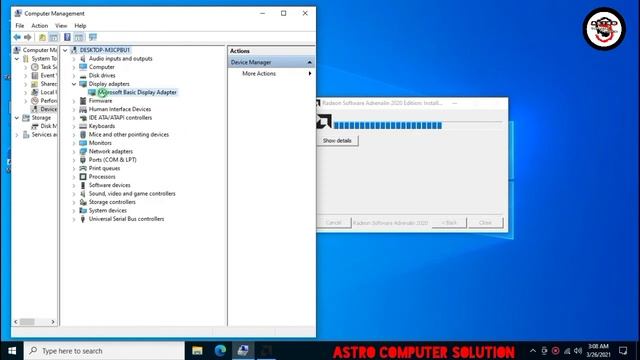The image size is (640, 360).
Task: Click the Forward arrow toolbar icon
Action: click(27, 37)
